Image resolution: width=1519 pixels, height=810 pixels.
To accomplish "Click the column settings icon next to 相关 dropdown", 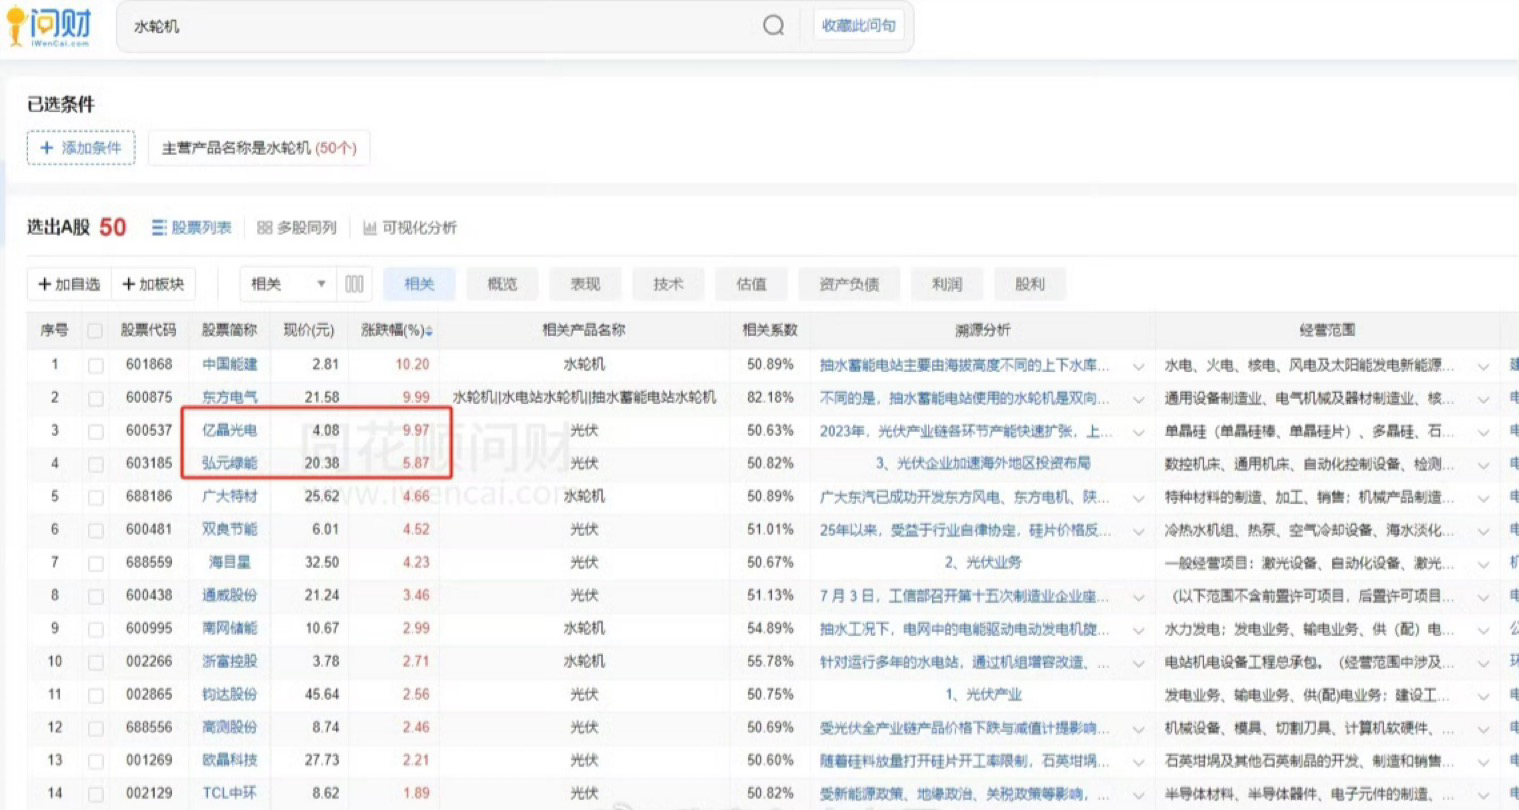I will coord(354,284).
